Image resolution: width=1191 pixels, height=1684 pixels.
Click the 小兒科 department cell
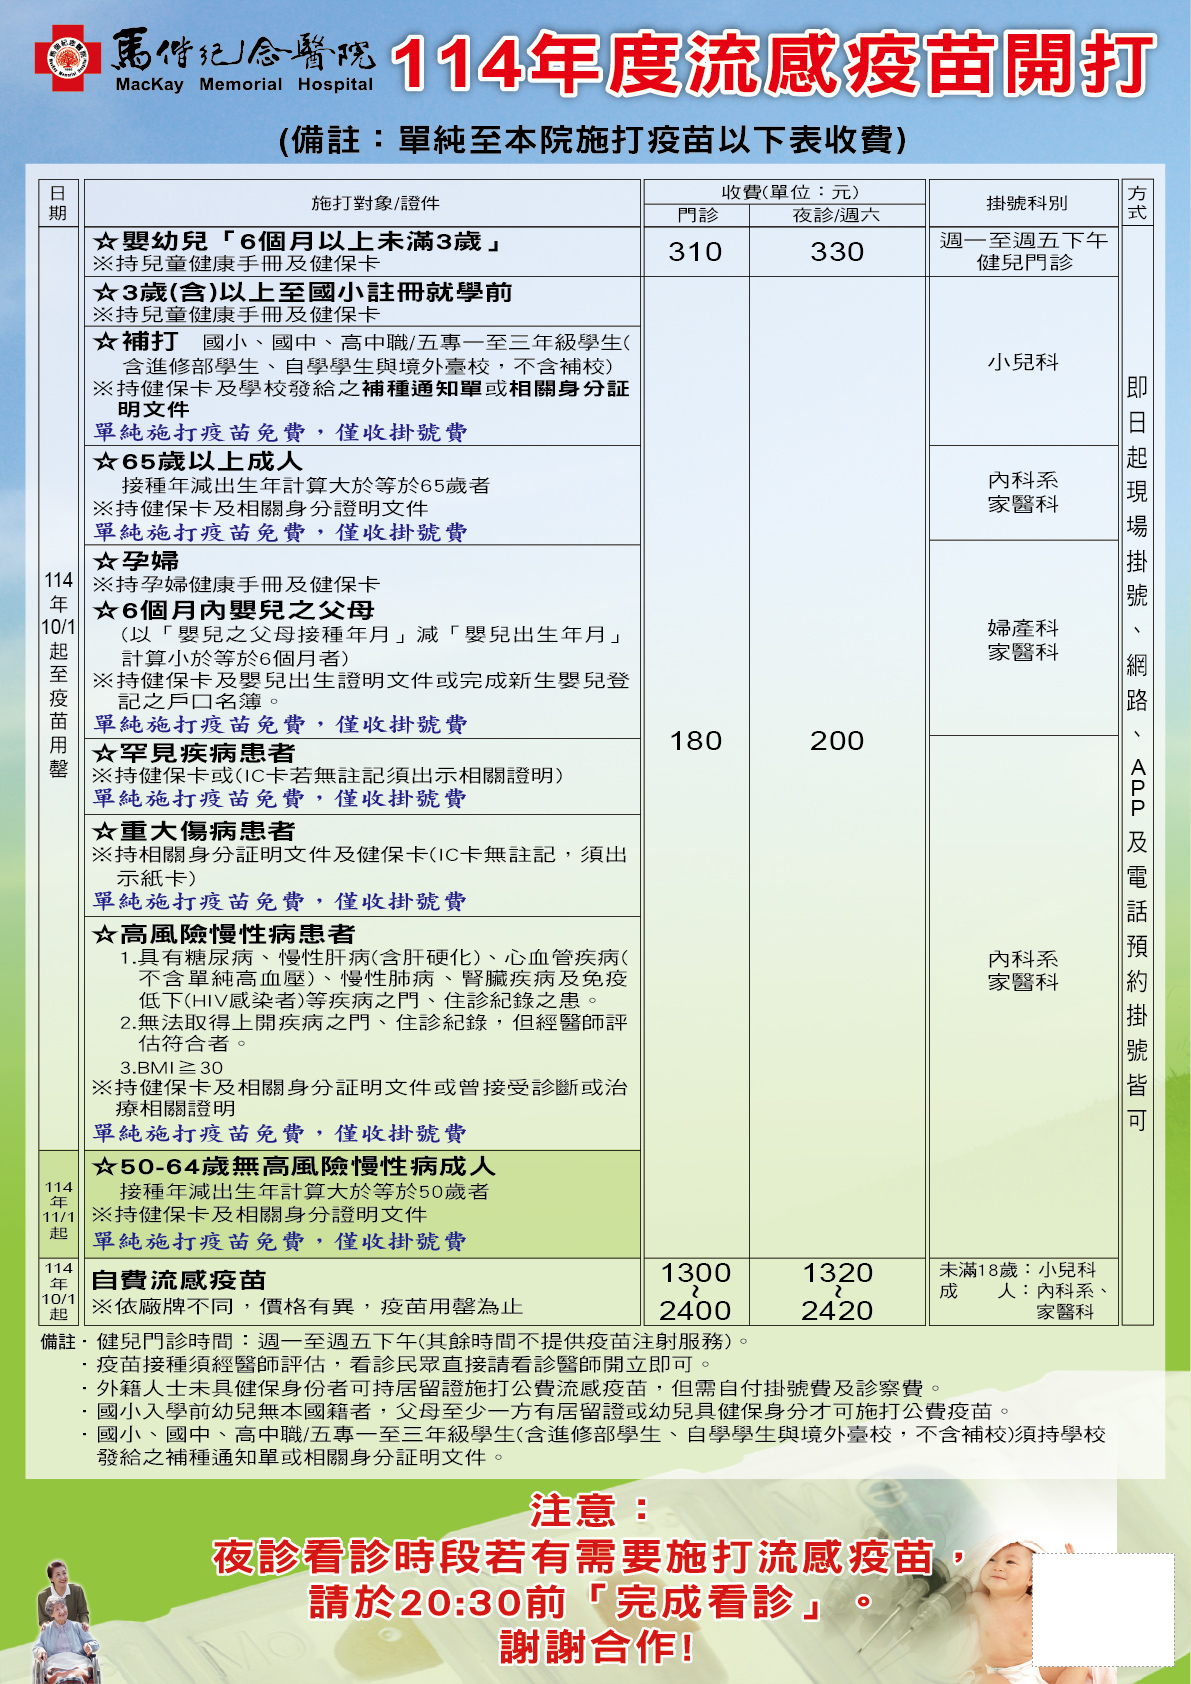point(1023,362)
